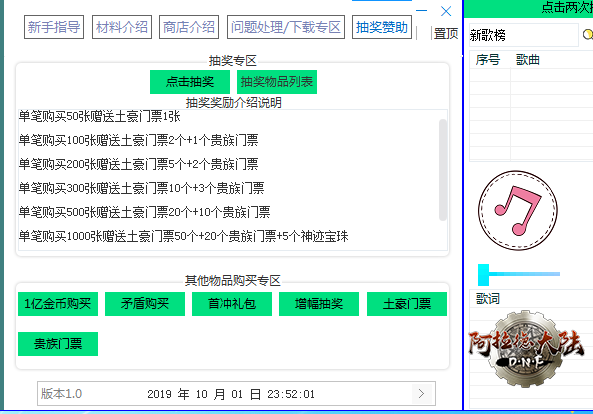Image resolution: width=593 pixels, height=414 pixels.
Task: Click 1亿金币购买 button
Action: [58, 304]
